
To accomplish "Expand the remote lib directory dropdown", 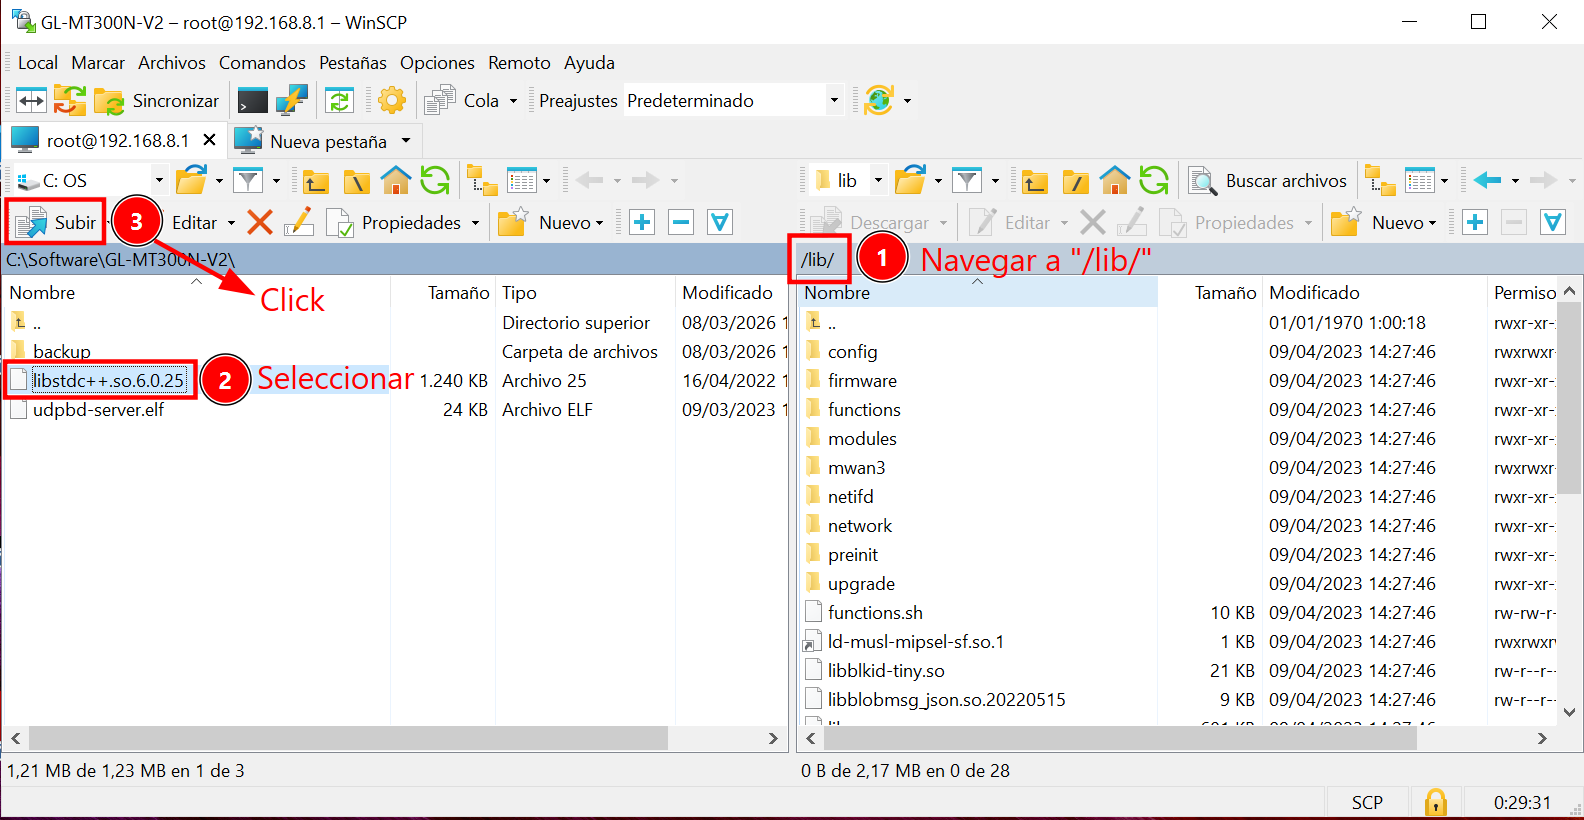I will point(878,181).
